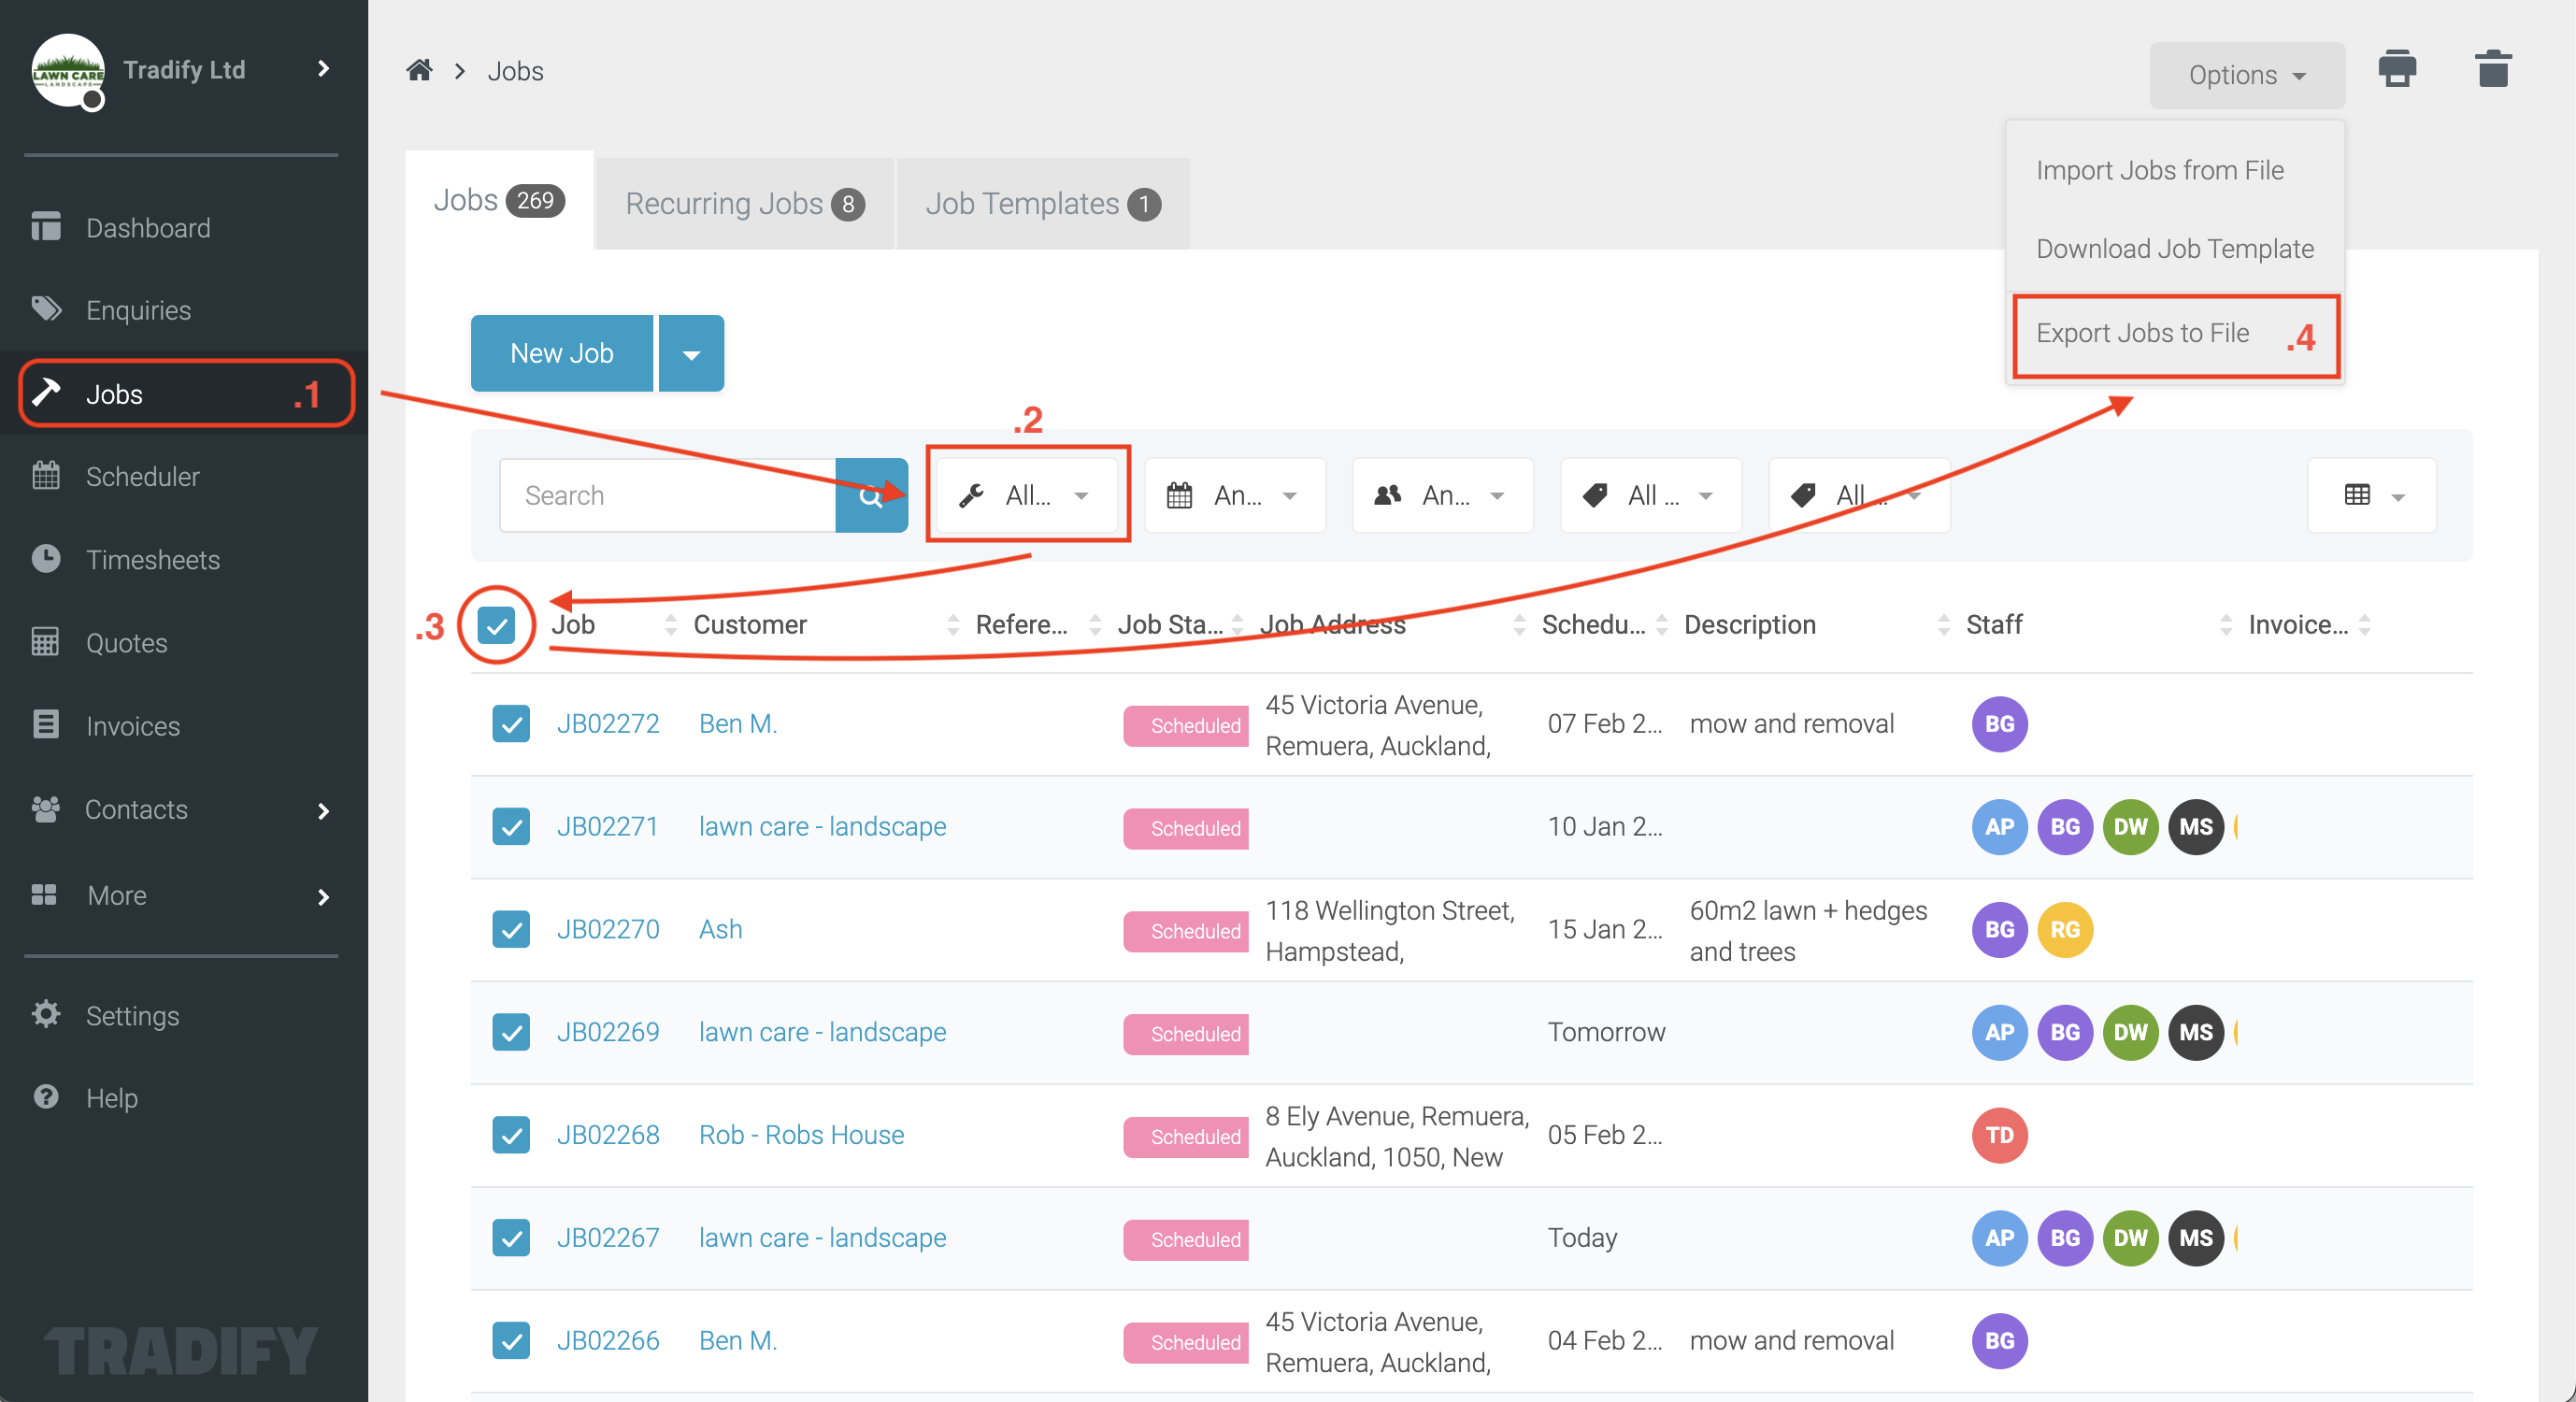
Task: Open Timesheets in the sidebar
Action: coord(152,559)
